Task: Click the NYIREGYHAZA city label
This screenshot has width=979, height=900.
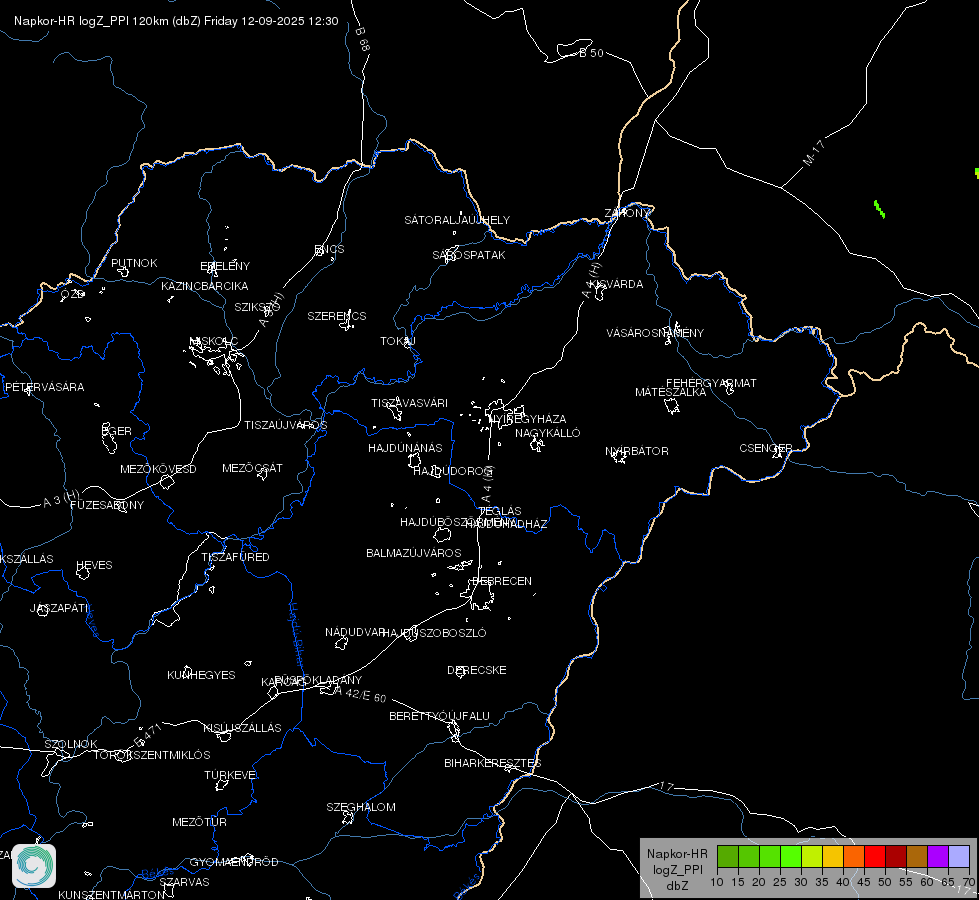Action: [x=528, y=419]
